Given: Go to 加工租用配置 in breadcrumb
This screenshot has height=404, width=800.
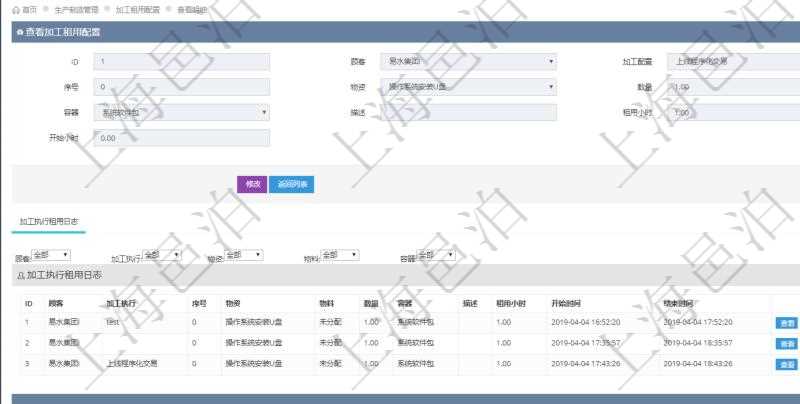Looking at the screenshot, I should click(137, 9).
